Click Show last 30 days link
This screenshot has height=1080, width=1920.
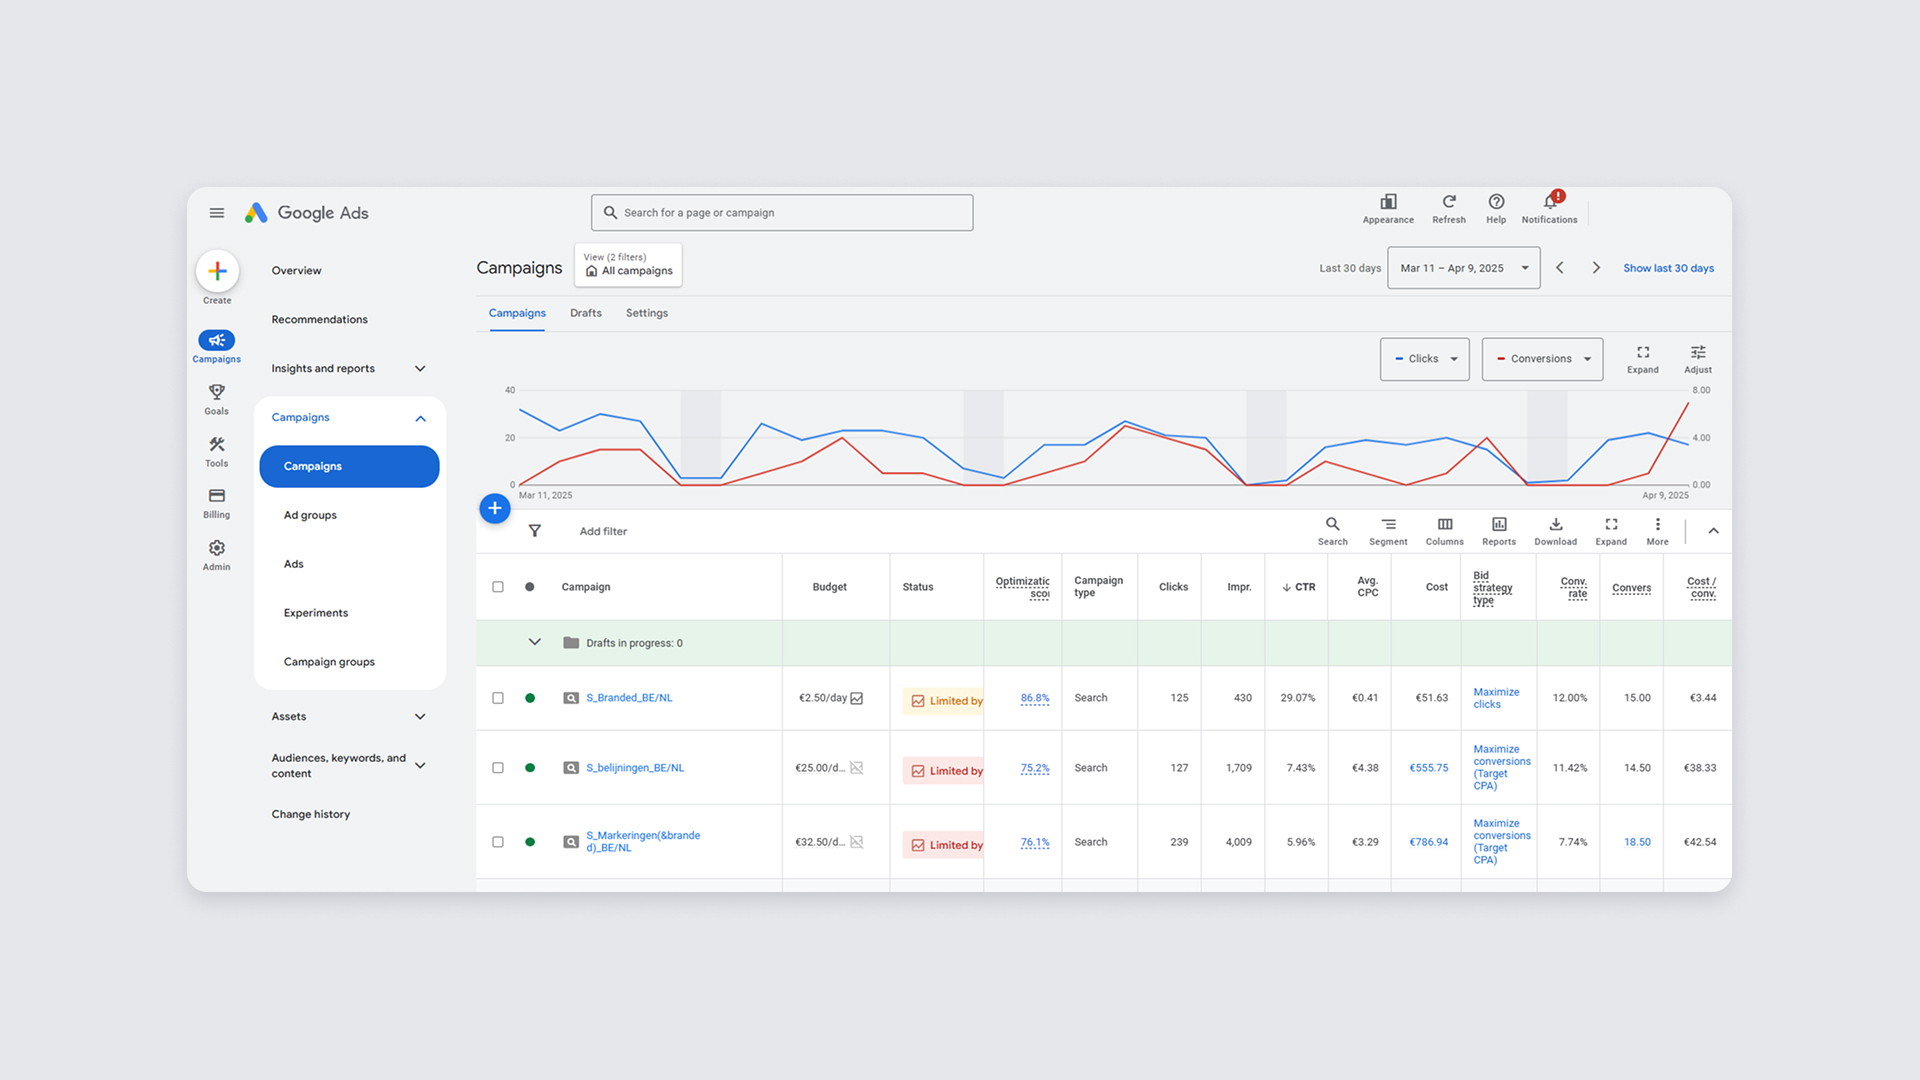(x=1668, y=268)
